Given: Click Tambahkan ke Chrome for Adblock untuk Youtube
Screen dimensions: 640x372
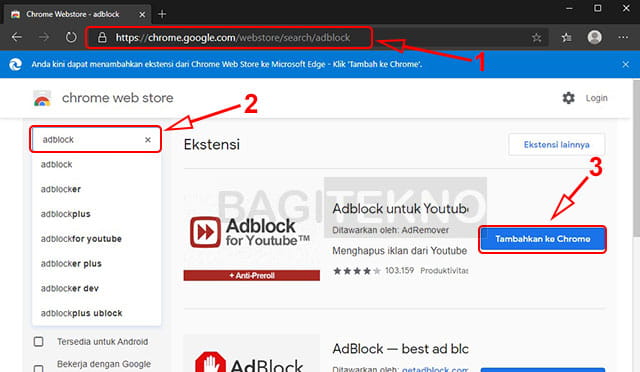Looking at the screenshot, I should [542, 239].
